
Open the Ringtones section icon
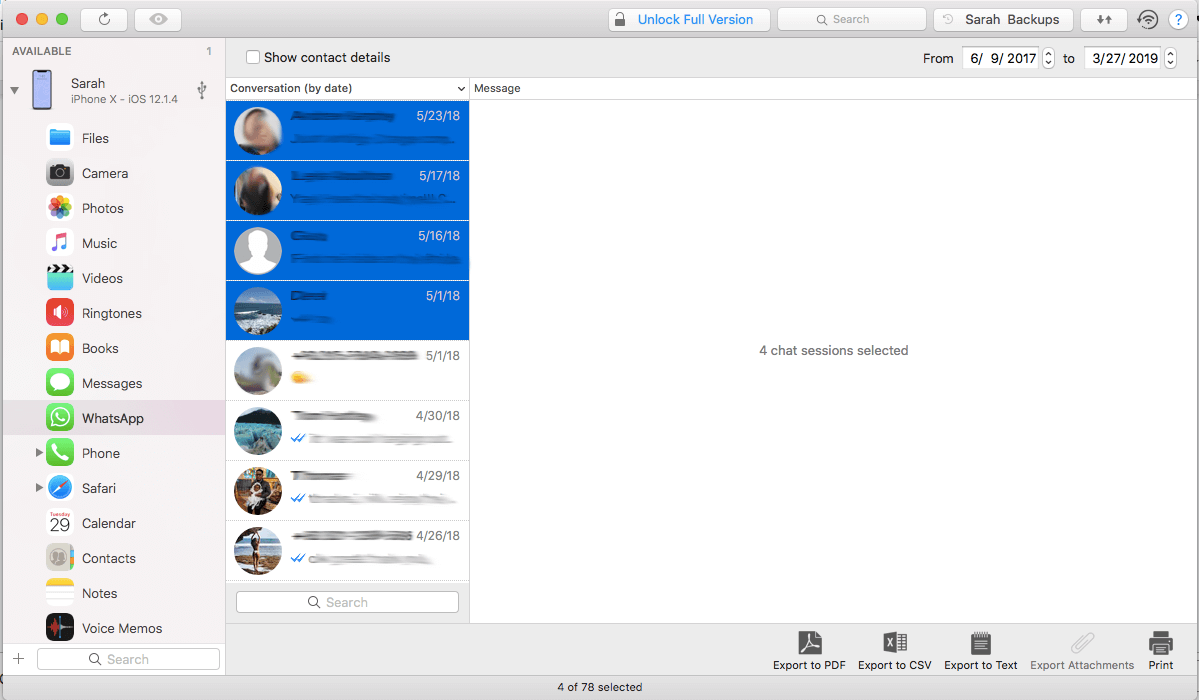(60, 313)
